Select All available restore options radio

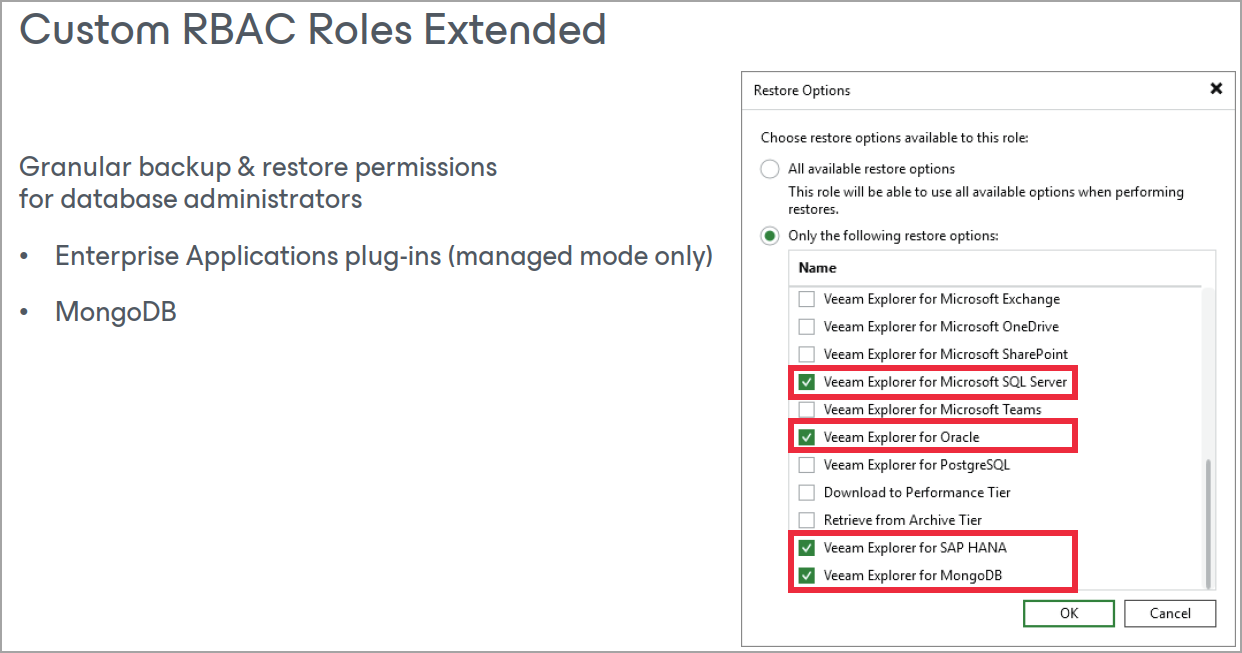click(x=770, y=169)
